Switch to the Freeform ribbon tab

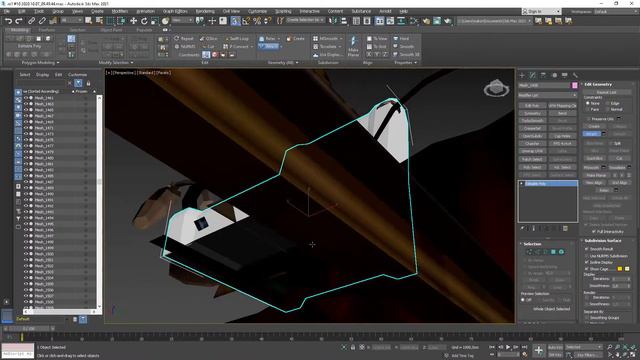(x=47, y=30)
